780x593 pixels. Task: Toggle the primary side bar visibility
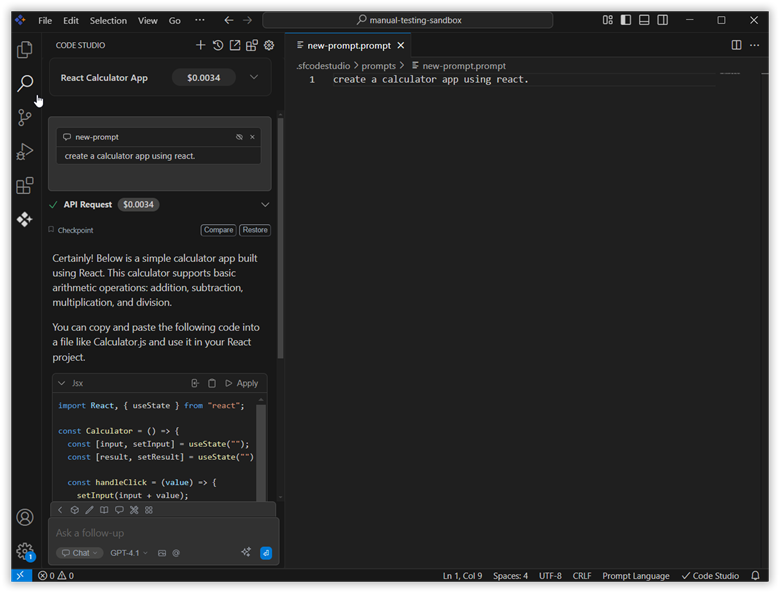click(x=625, y=20)
